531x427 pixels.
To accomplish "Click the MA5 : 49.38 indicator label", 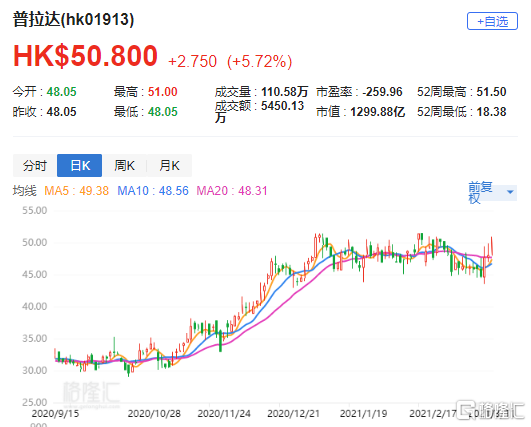I will tap(77, 191).
